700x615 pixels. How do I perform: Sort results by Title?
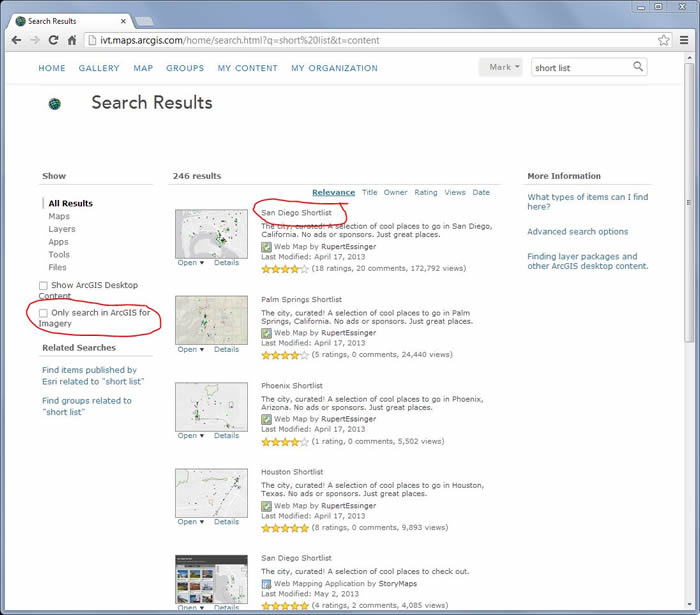tap(370, 192)
